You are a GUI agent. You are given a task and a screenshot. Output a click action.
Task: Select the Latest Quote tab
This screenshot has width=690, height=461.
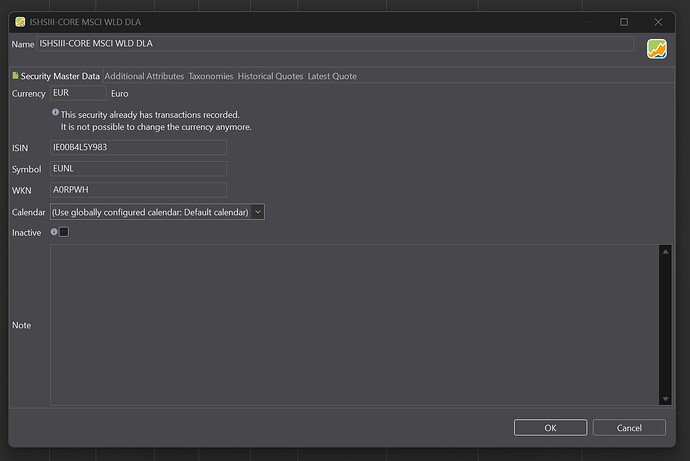332,76
